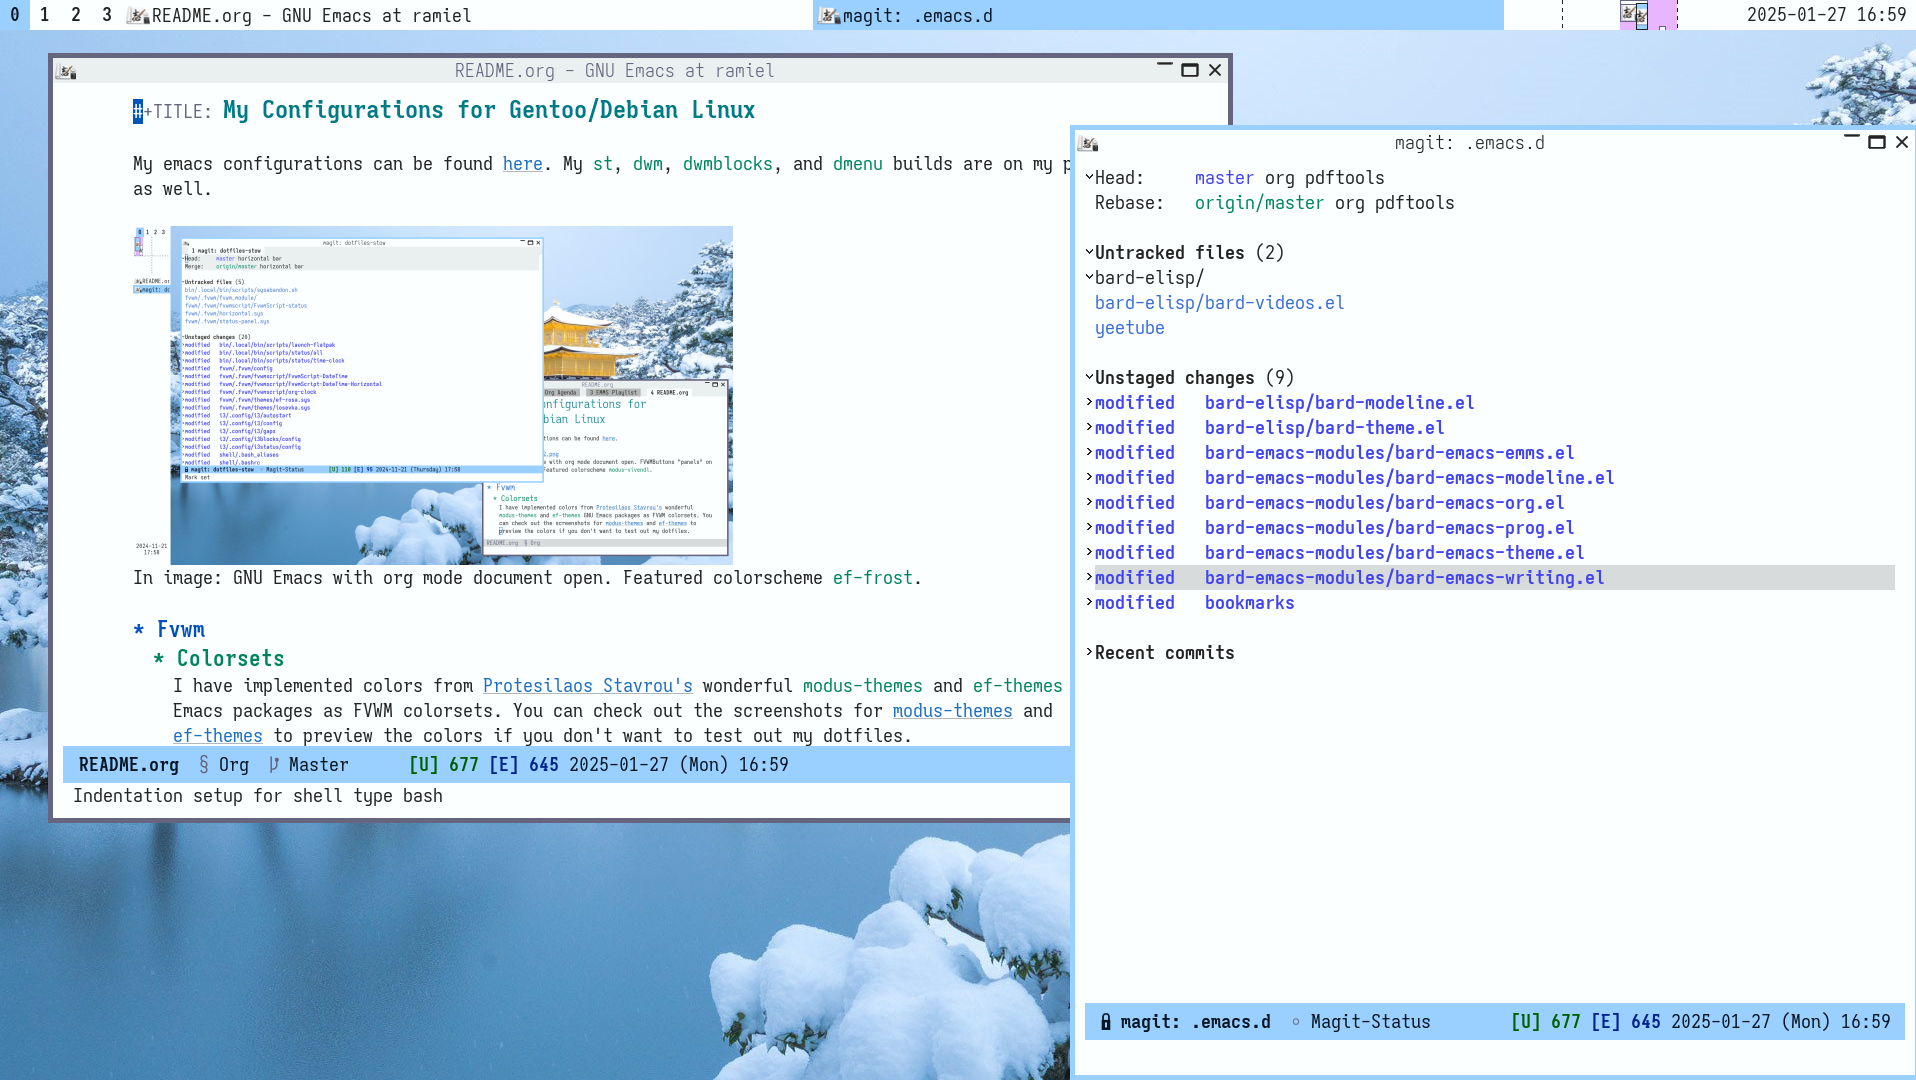Follow the 'here' link in README

(x=523, y=164)
